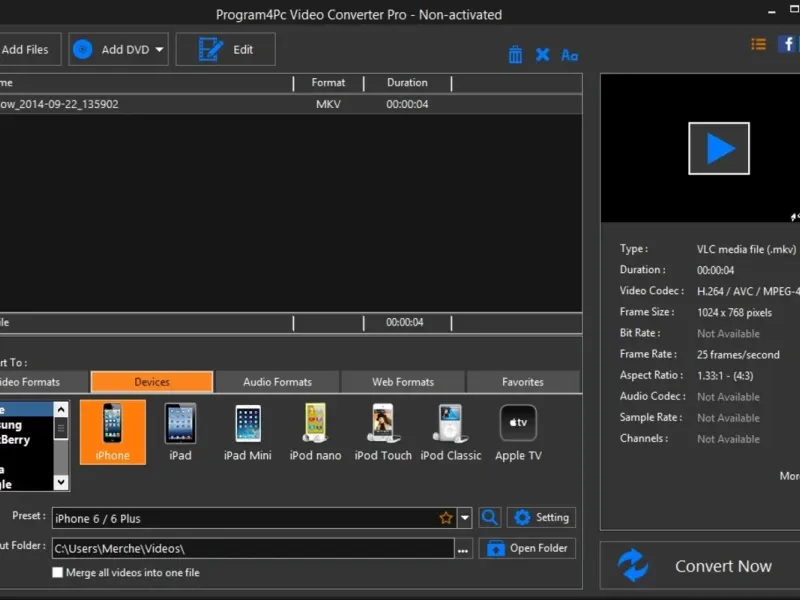Open the Add DVD dropdown arrow
This screenshot has height=600, width=800.
tap(159, 49)
